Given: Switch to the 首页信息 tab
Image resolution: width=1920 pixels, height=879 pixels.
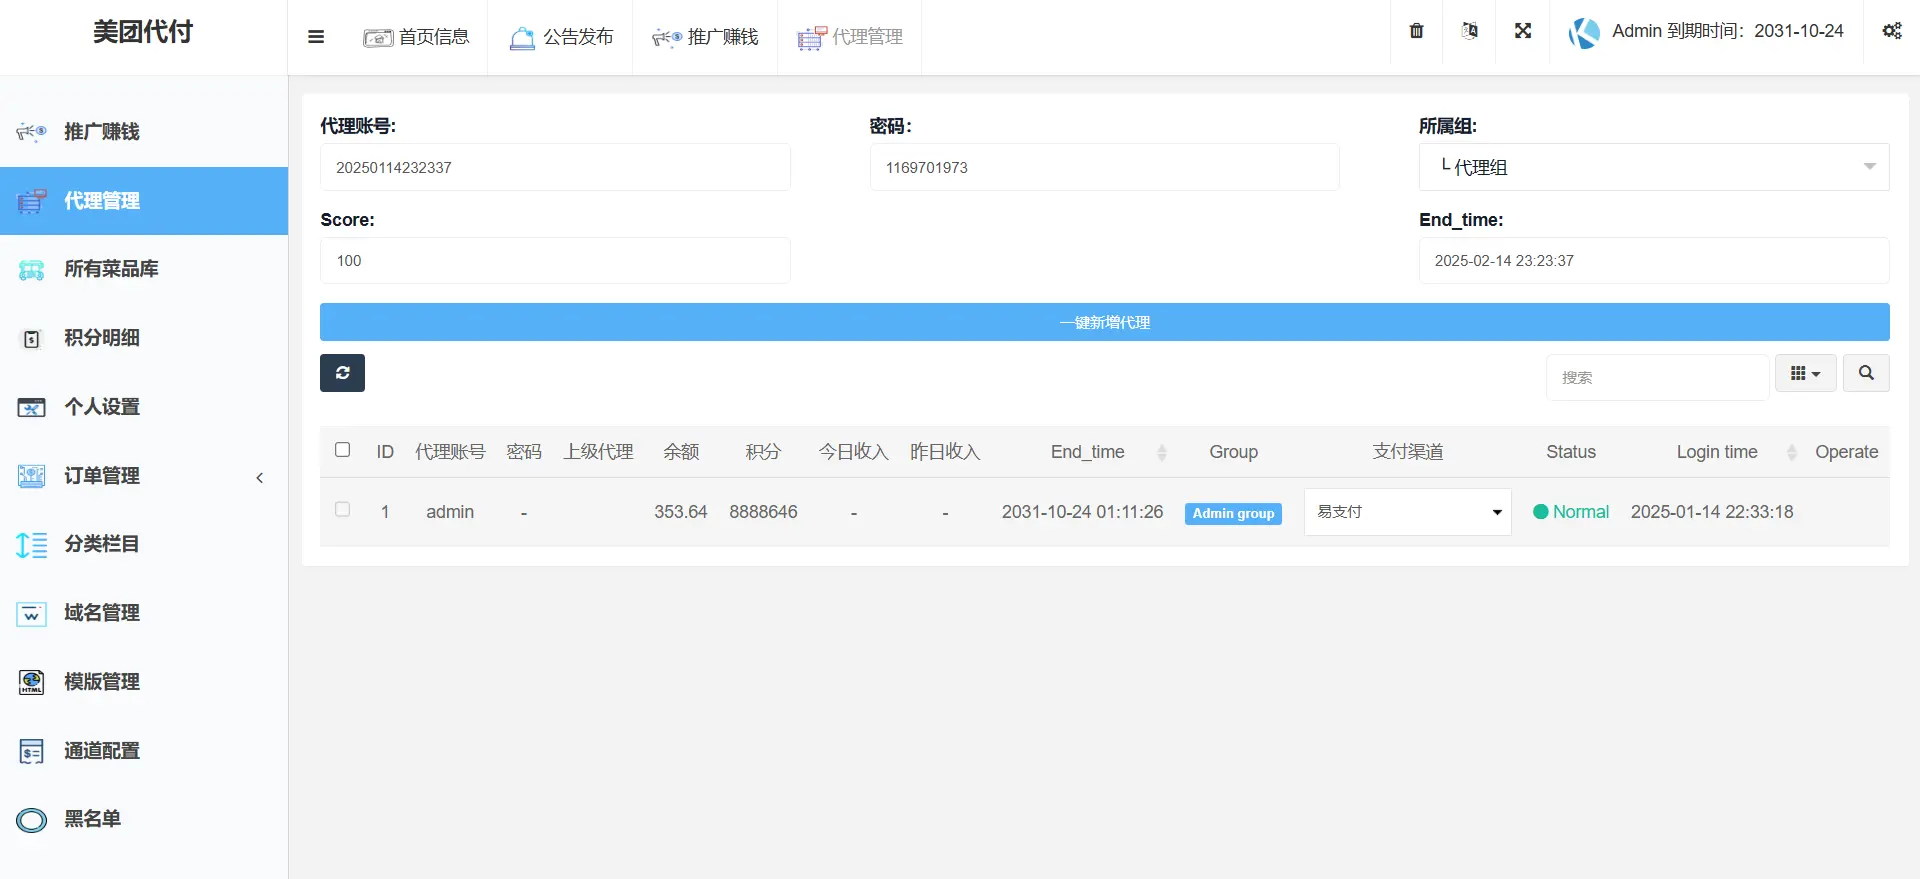Looking at the screenshot, I should pyautogui.click(x=416, y=37).
